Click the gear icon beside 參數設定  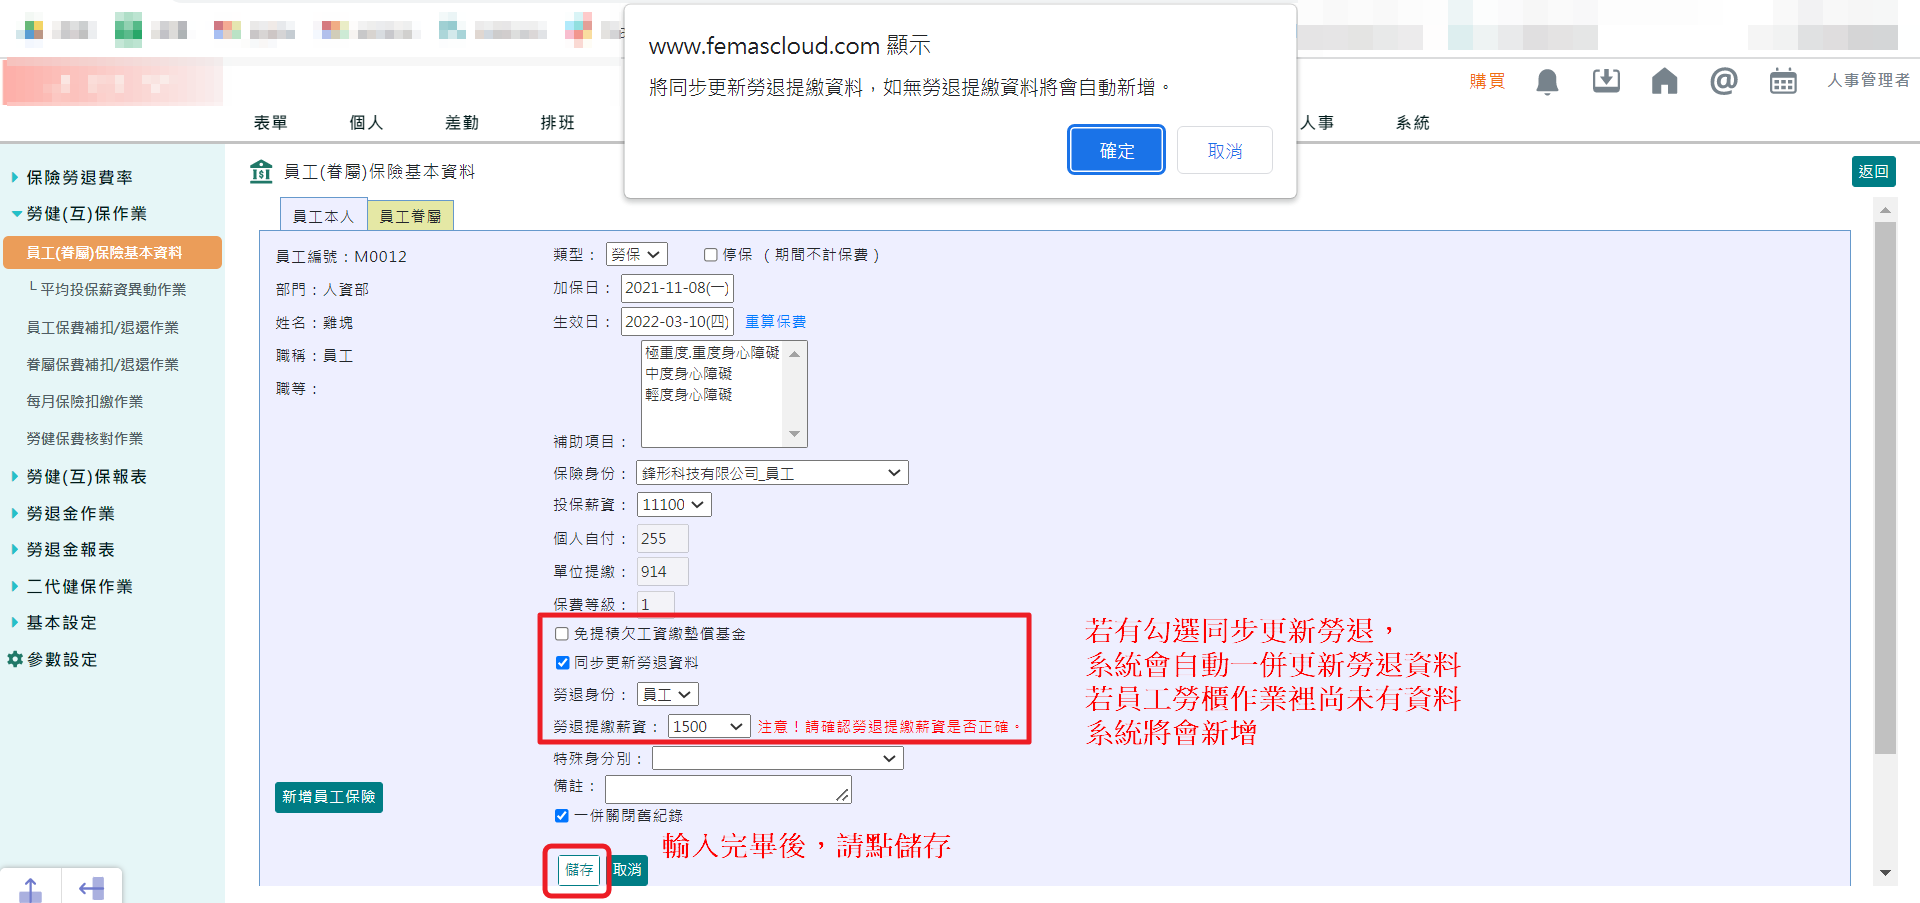pyautogui.click(x=14, y=659)
